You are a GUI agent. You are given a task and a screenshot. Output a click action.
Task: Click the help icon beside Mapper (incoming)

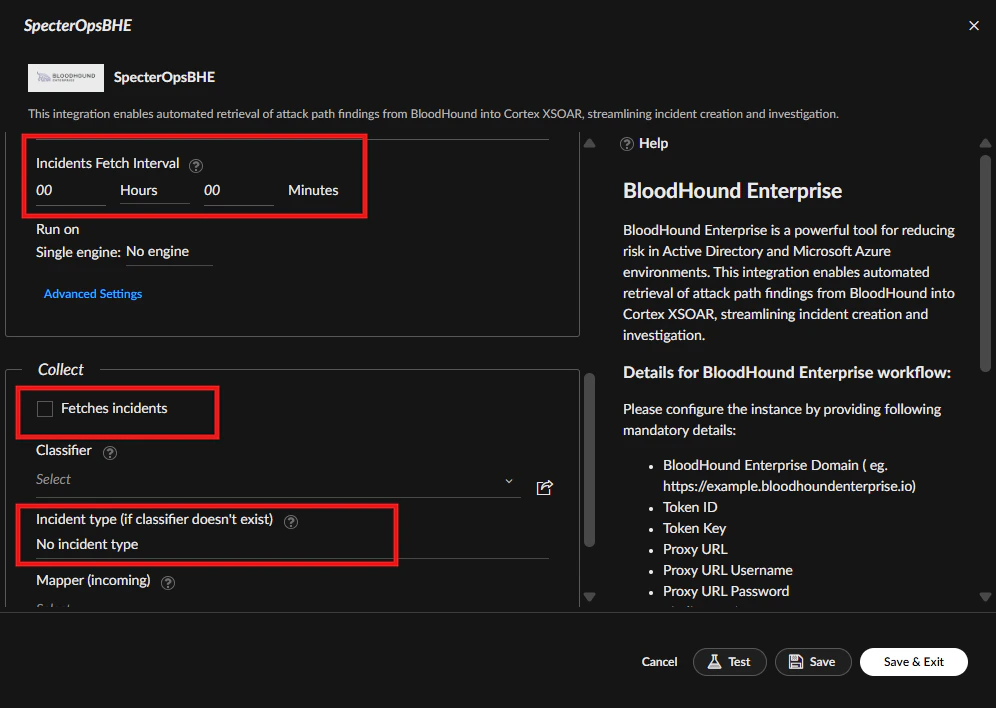pyautogui.click(x=167, y=582)
